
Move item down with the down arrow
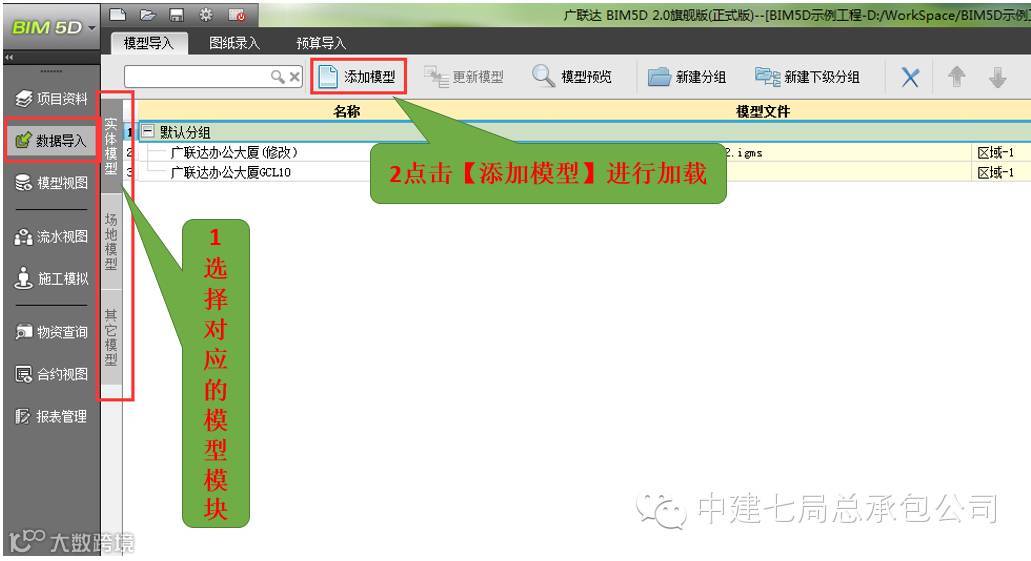tap(997, 77)
